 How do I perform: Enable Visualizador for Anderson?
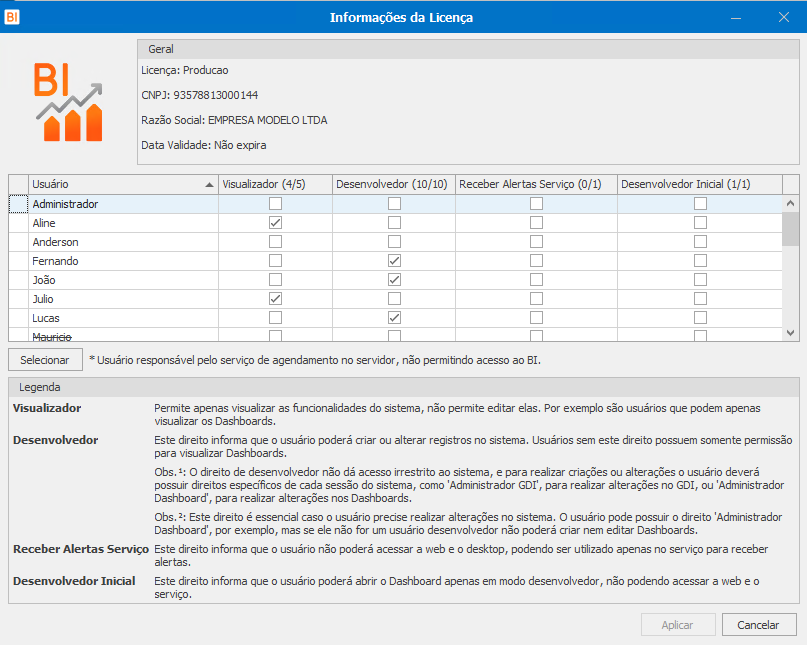[275, 242]
